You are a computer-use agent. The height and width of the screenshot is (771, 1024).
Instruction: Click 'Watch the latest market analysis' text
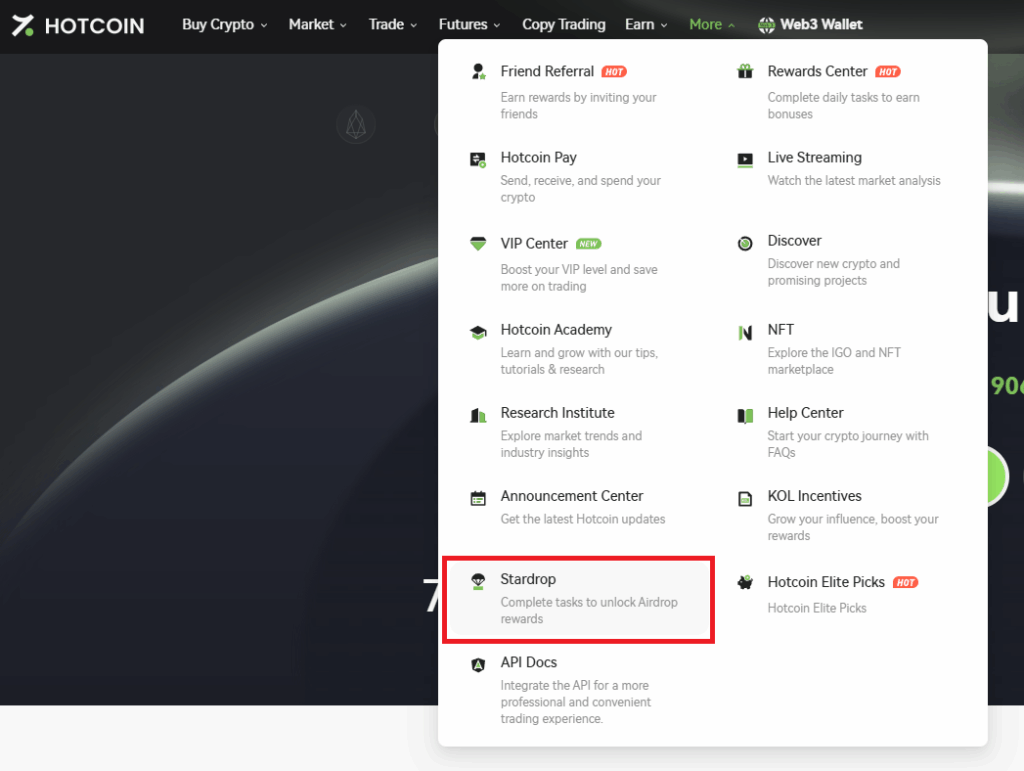coord(854,181)
